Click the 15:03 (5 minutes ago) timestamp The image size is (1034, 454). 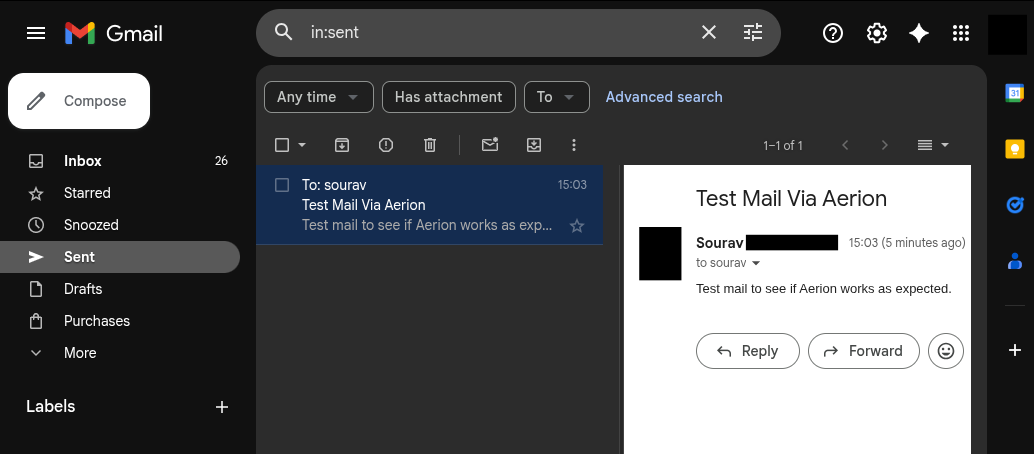tap(907, 243)
